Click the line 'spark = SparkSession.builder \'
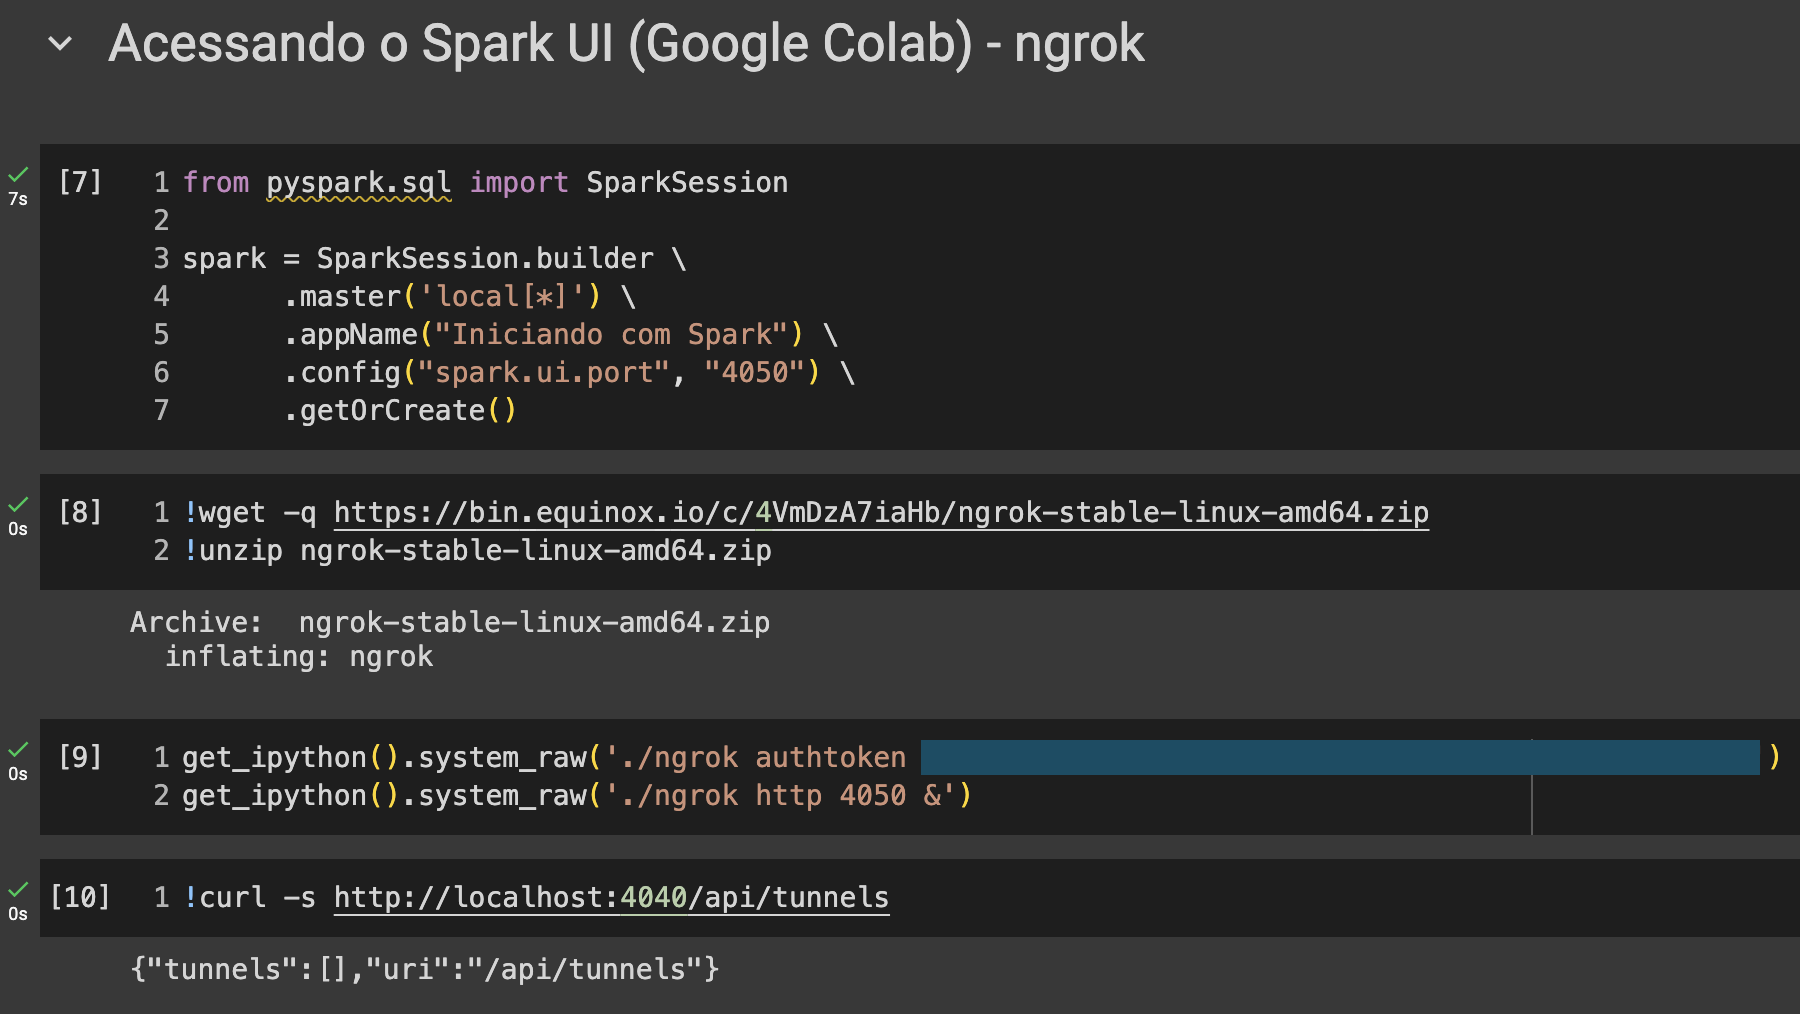The image size is (1800, 1014). point(434,259)
